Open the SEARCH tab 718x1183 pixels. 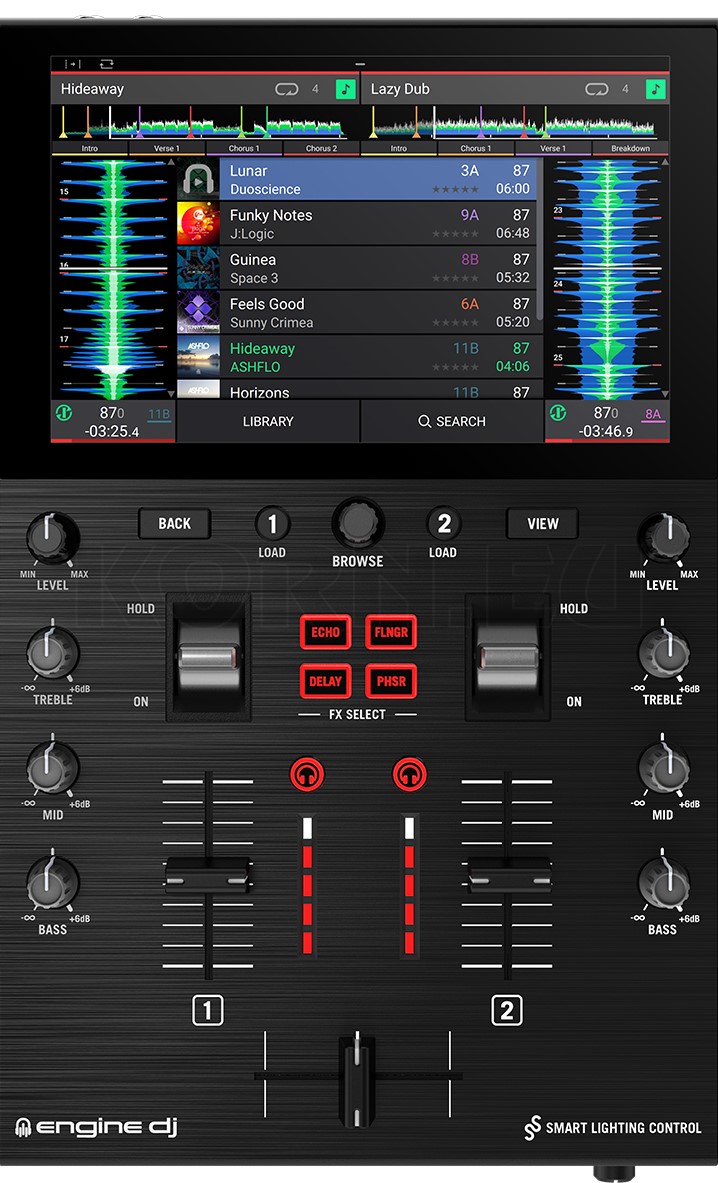[452, 421]
